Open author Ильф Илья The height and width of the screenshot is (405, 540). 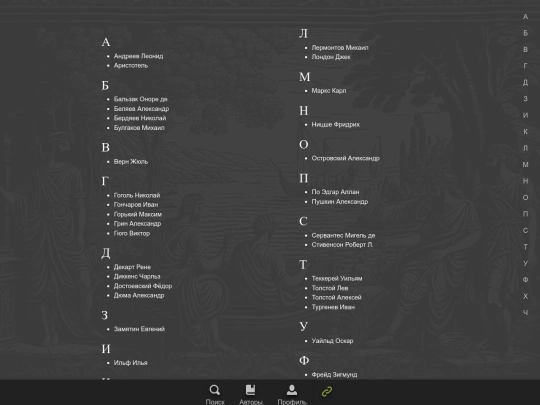coord(131,363)
